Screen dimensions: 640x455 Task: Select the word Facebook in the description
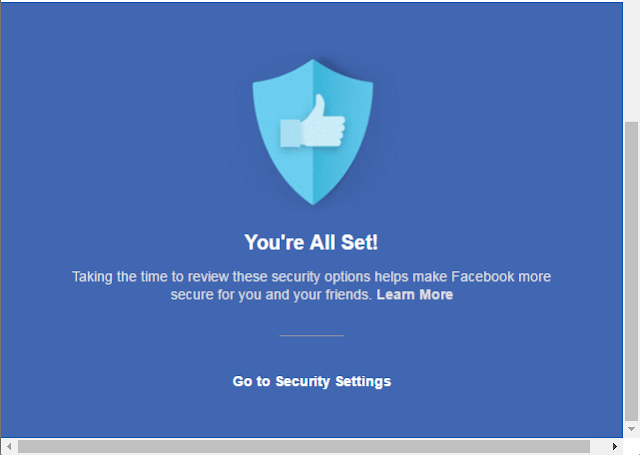point(482,277)
